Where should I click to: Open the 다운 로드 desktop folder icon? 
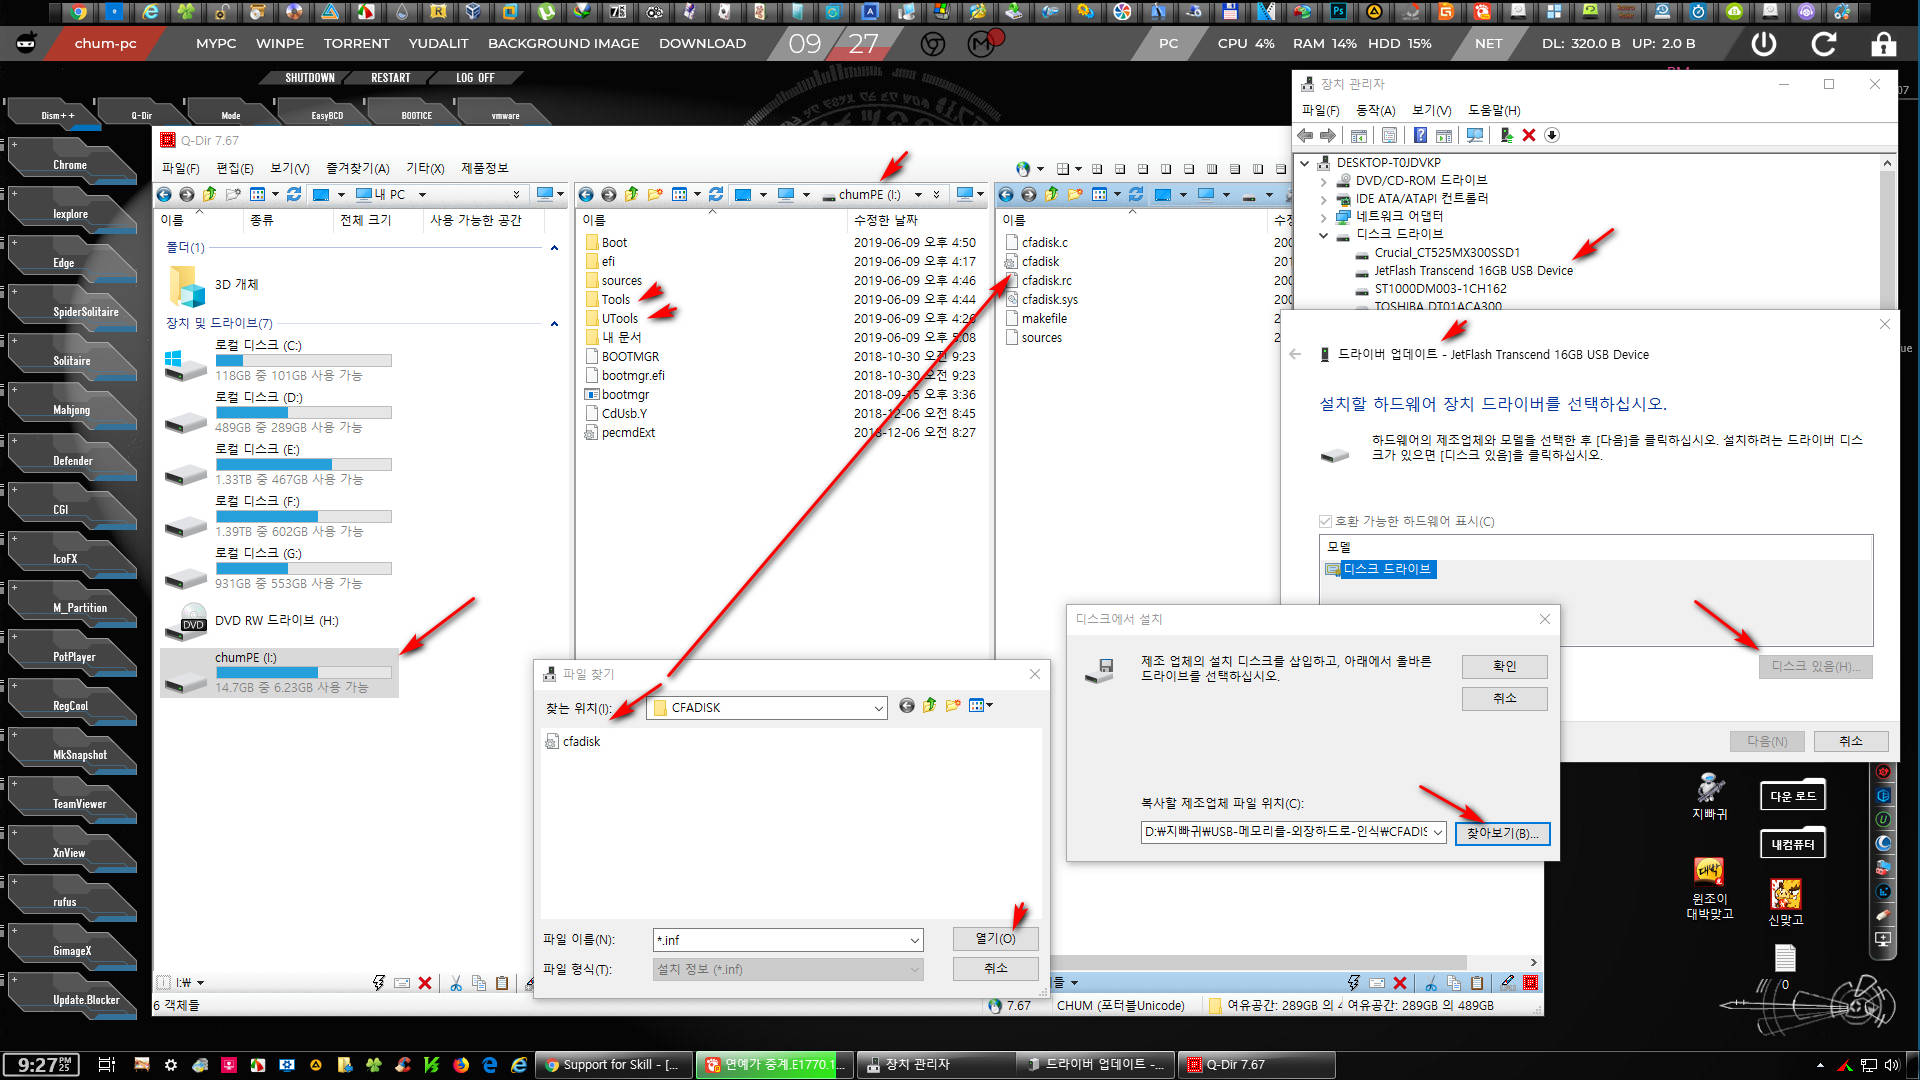pos(1792,796)
